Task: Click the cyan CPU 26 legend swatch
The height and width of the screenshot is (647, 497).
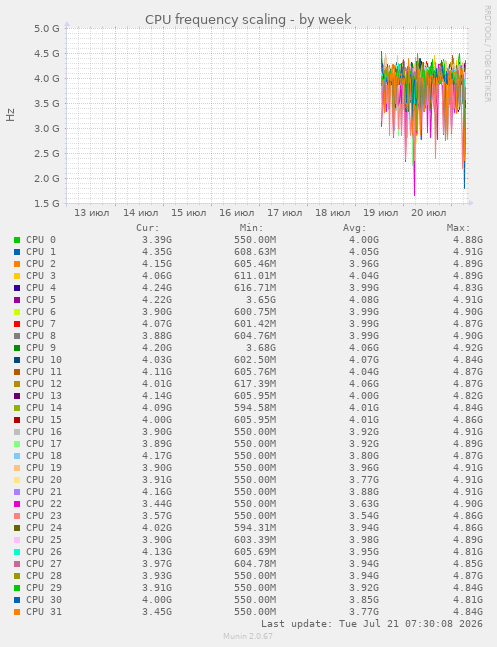Action: [17, 551]
